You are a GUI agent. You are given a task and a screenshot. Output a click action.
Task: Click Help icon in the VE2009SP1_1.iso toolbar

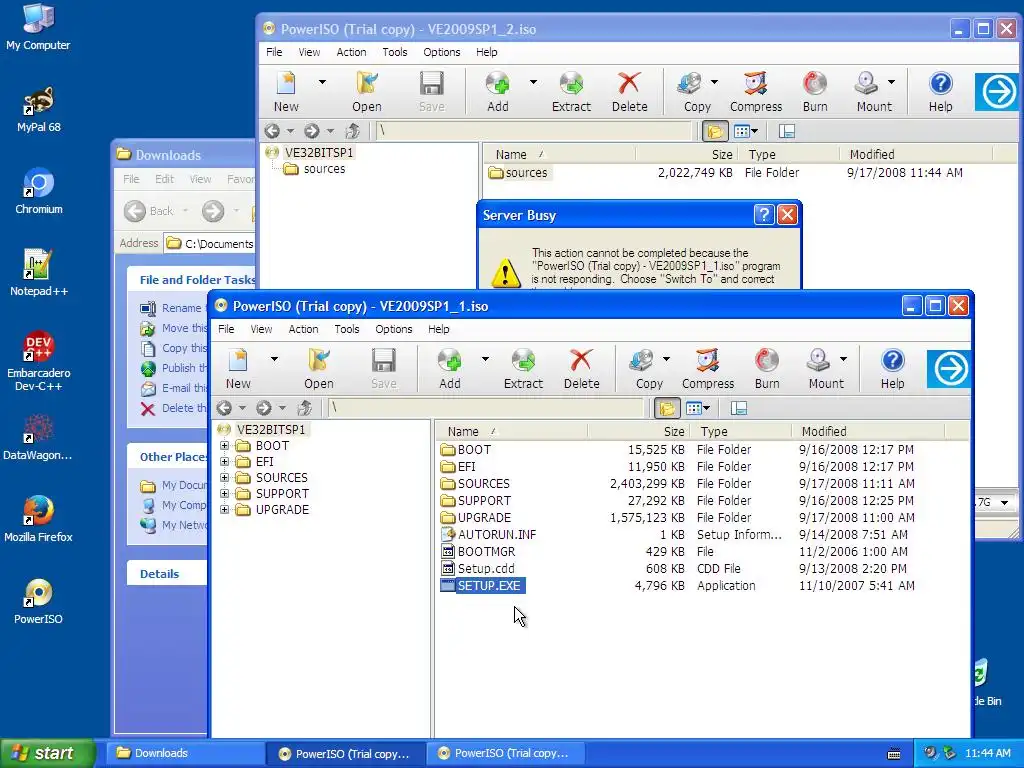[x=892, y=368]
